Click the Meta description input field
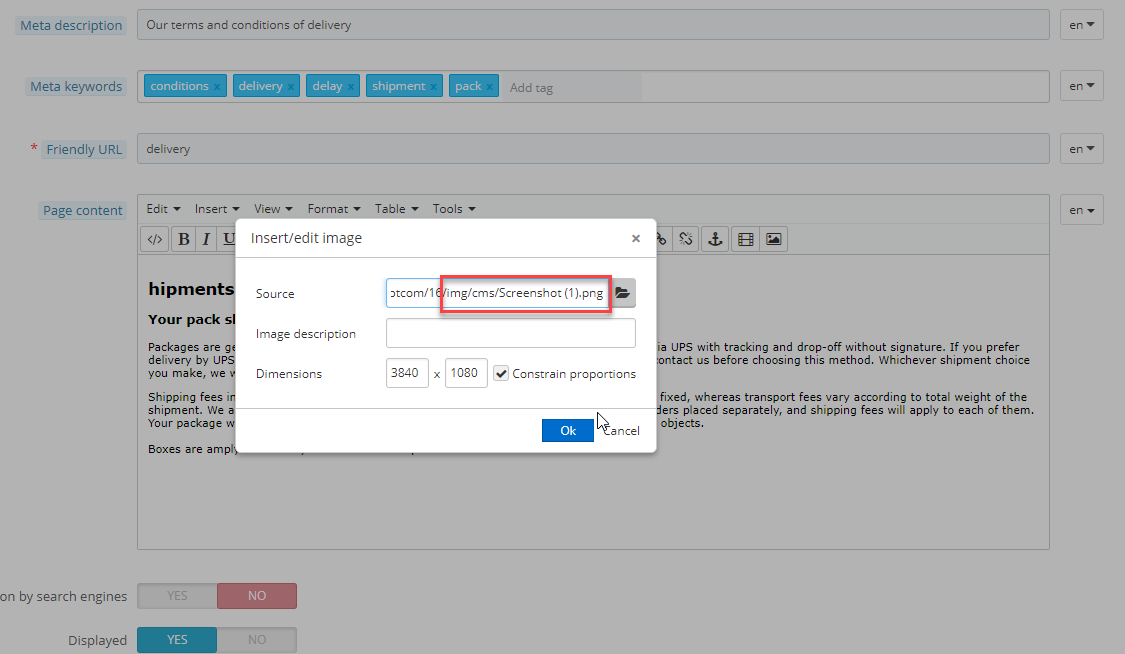 click(x=593, y=25)
